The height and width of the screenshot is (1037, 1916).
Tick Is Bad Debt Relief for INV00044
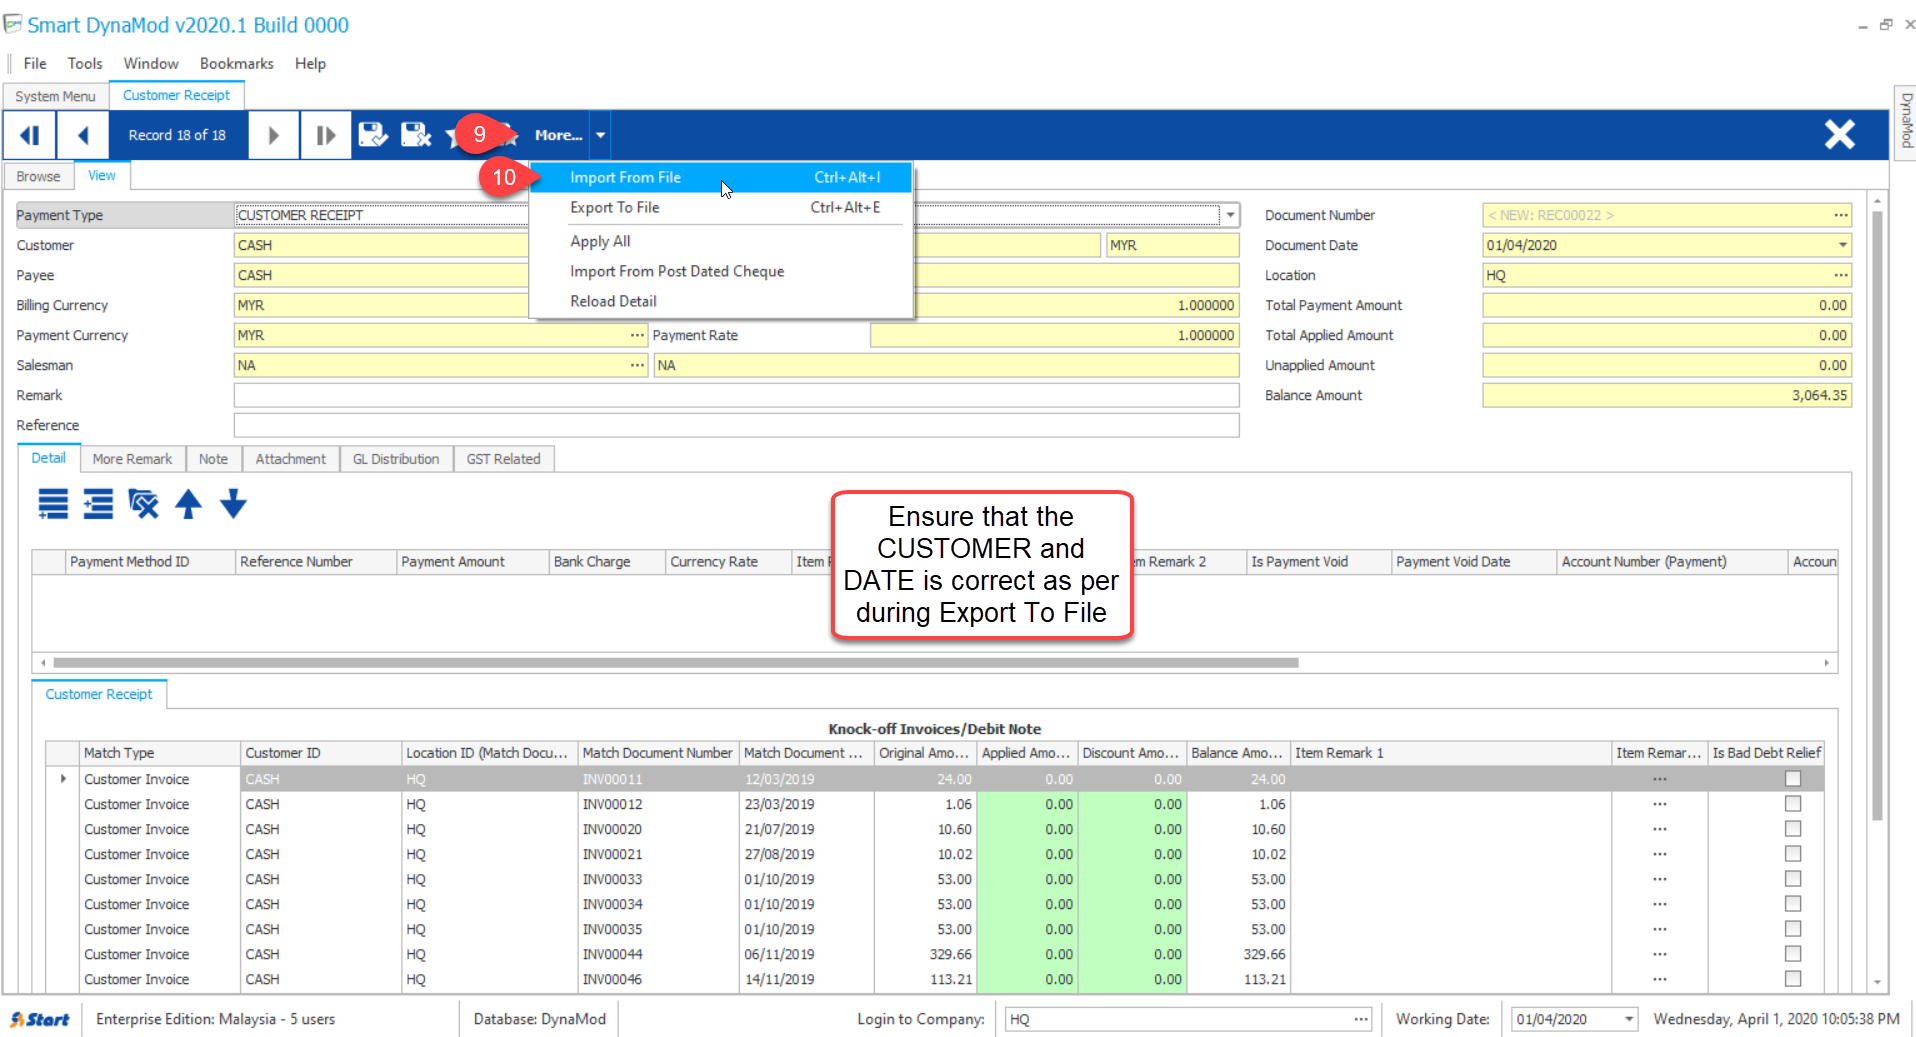pos(1793,954)
